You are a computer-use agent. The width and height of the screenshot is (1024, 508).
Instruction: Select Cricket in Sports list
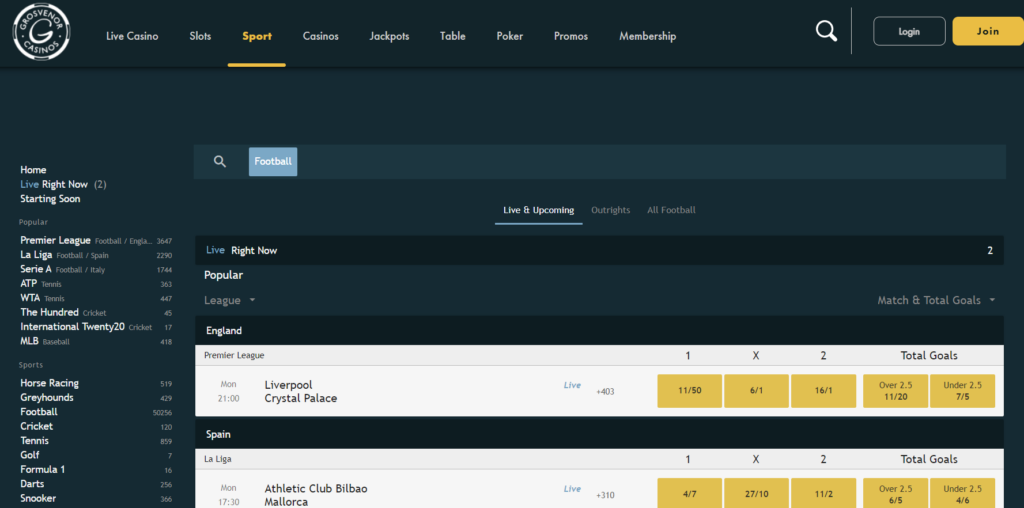coord(96,426)
